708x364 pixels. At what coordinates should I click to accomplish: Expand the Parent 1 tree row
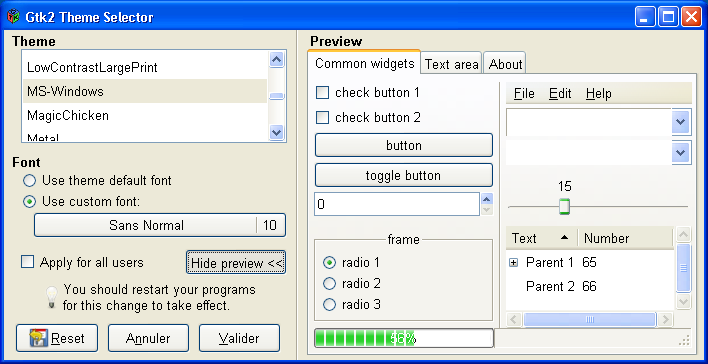tap(513, 262)
